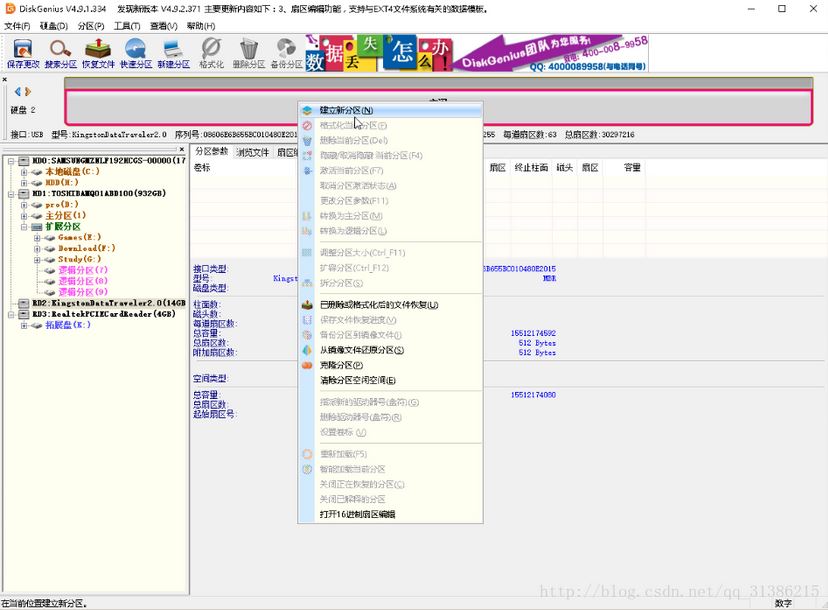Click the free space bar in the disk map

438,108
